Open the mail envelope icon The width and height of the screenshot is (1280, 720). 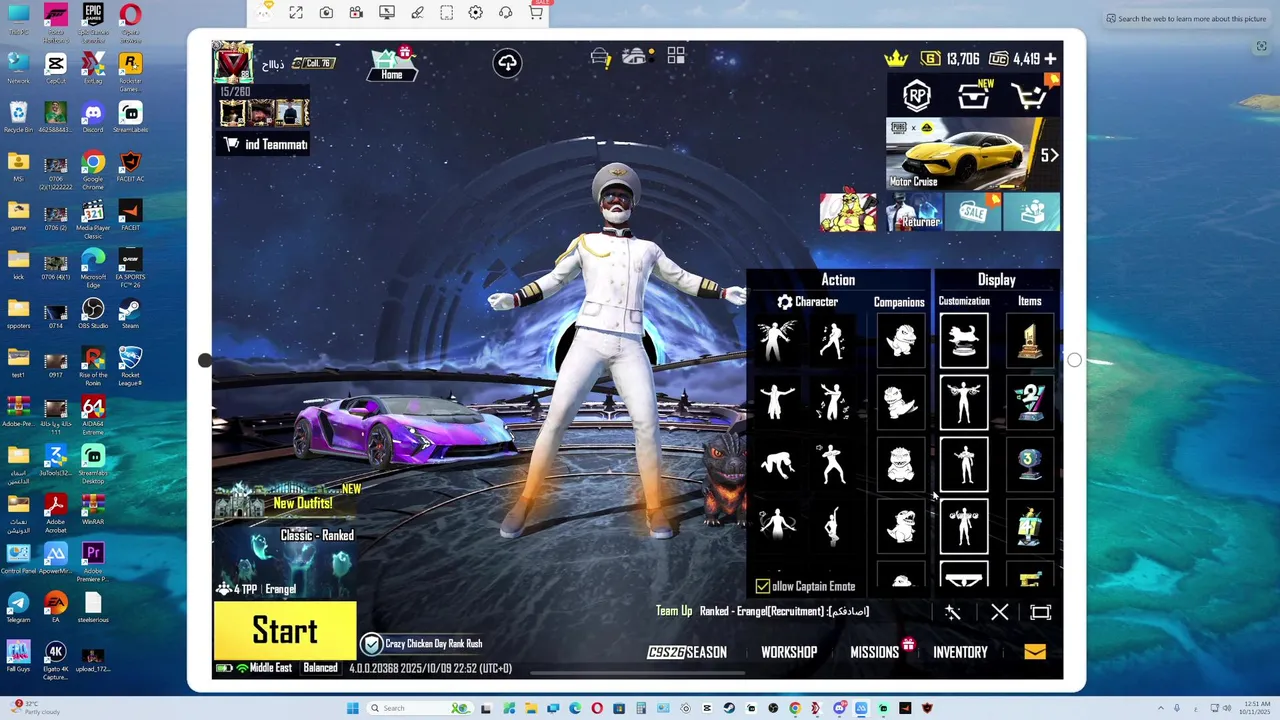coord(1035,652)
